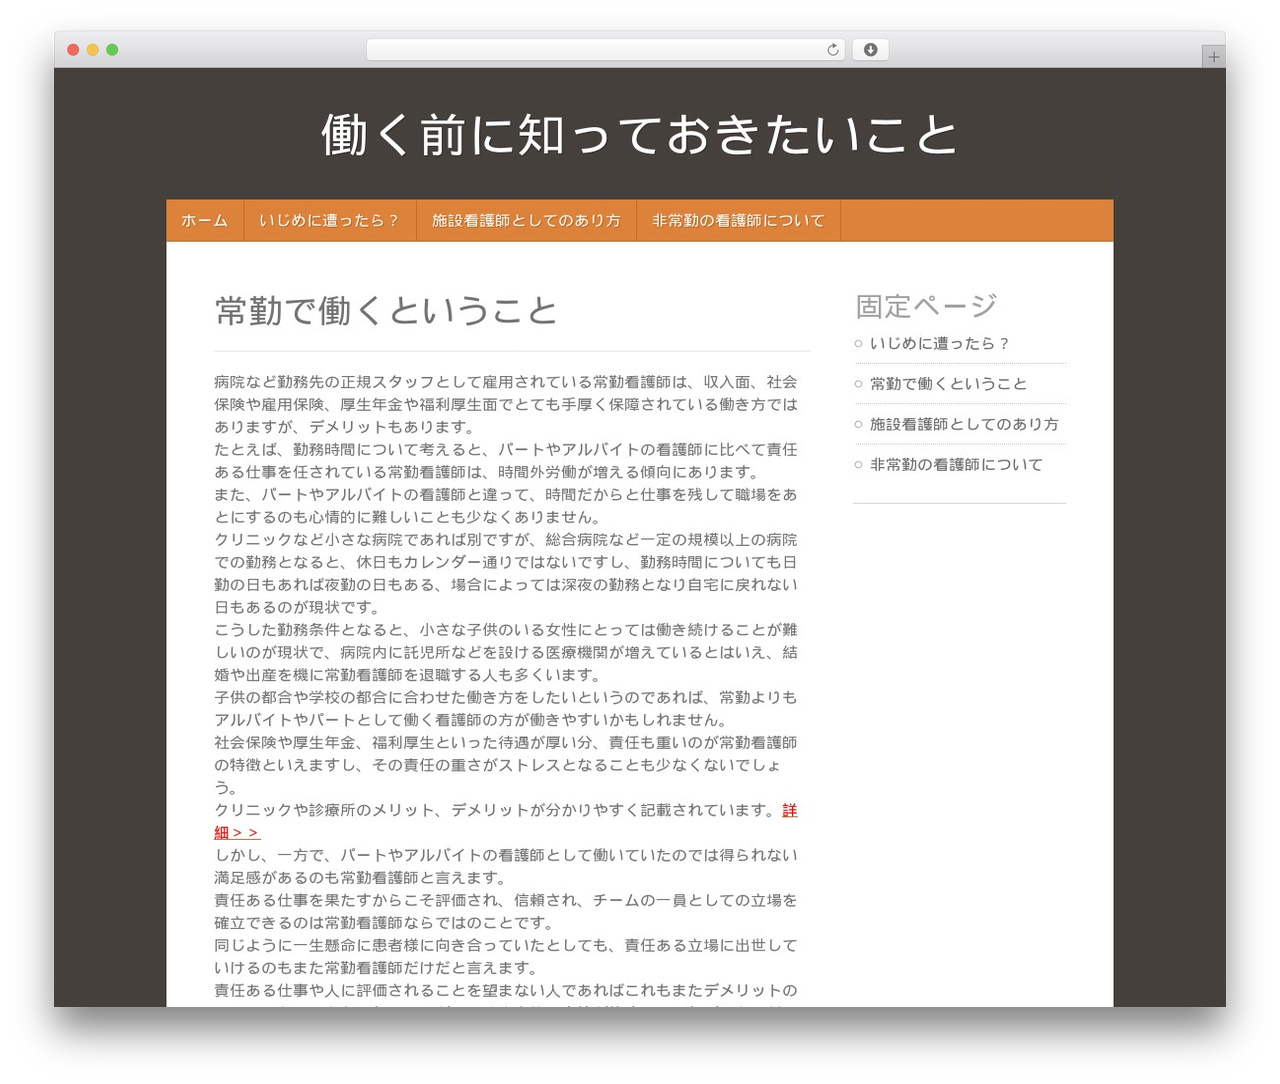Screen dimensions: 1280x1084
Task: Open sidebar link 常勤で働くということ
Action: click(948, 384)
